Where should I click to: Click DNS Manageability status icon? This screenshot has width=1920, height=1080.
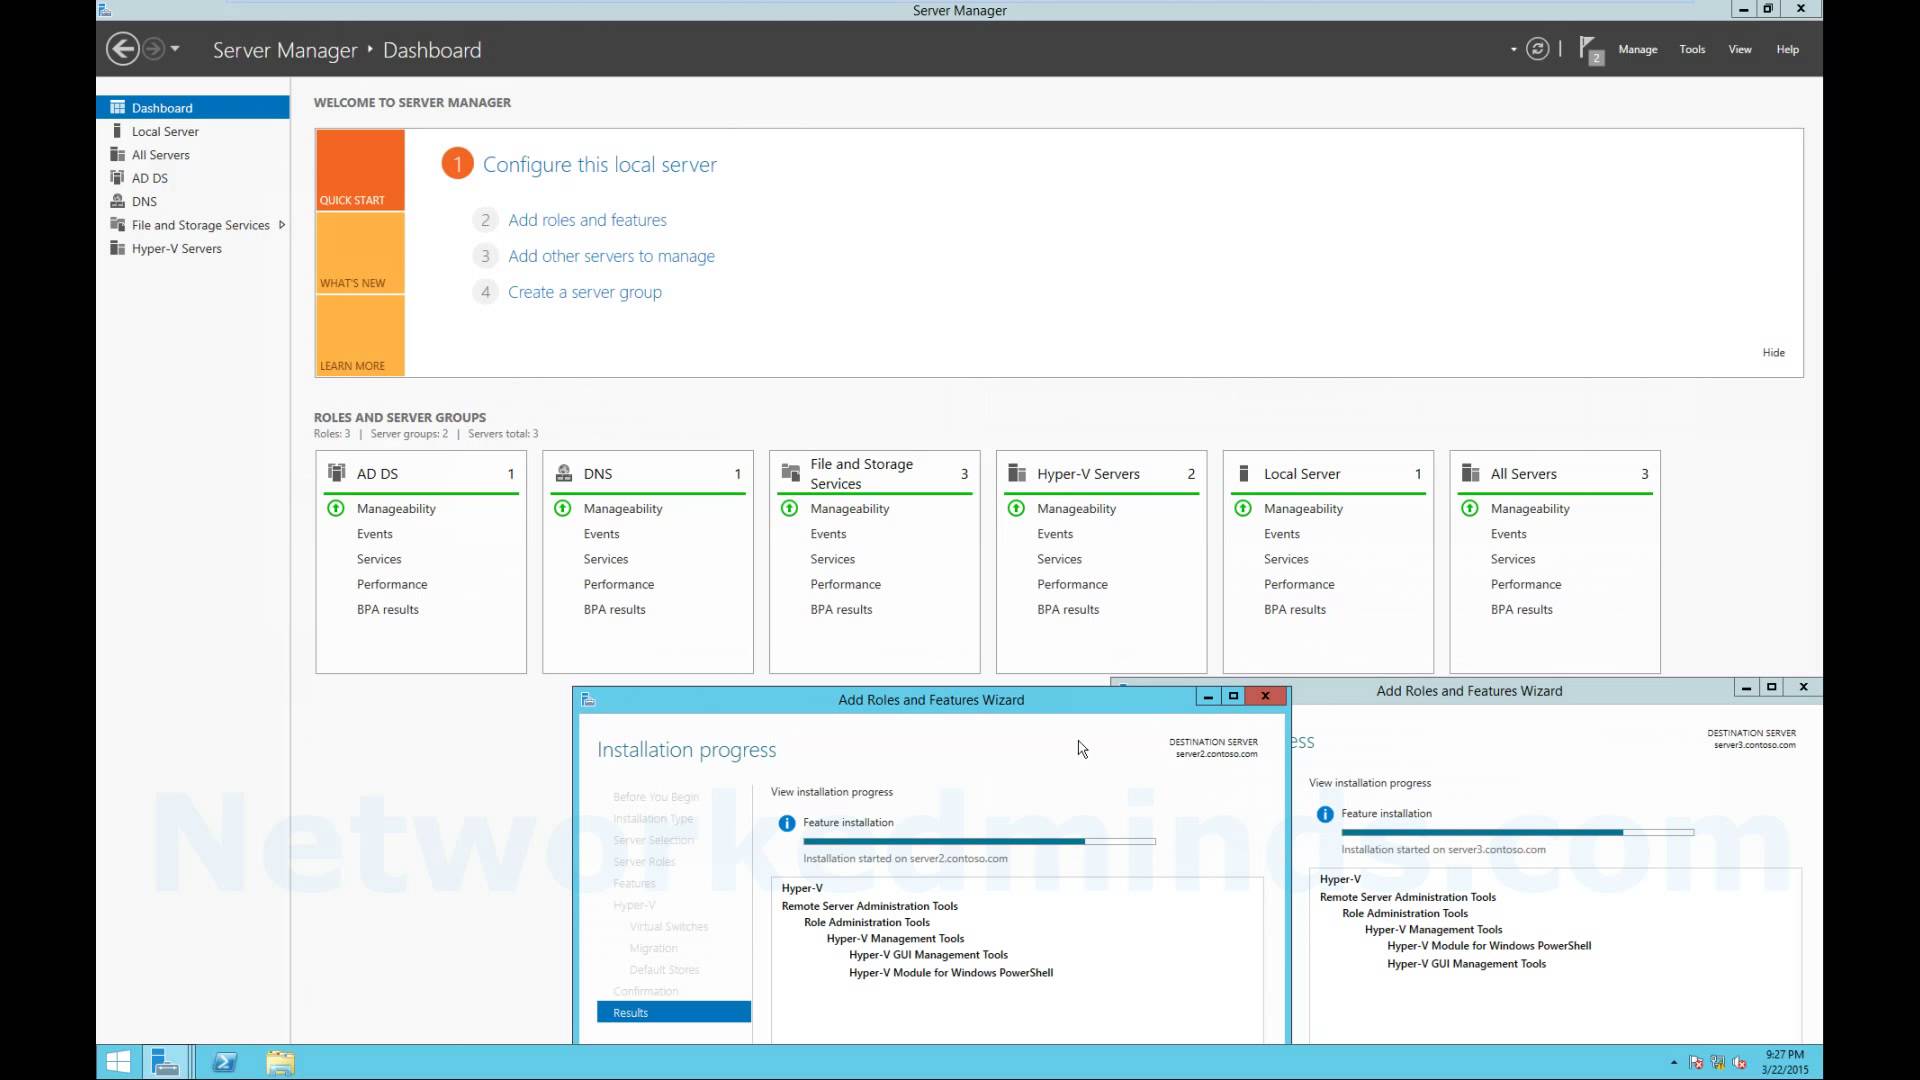point(563,508)
